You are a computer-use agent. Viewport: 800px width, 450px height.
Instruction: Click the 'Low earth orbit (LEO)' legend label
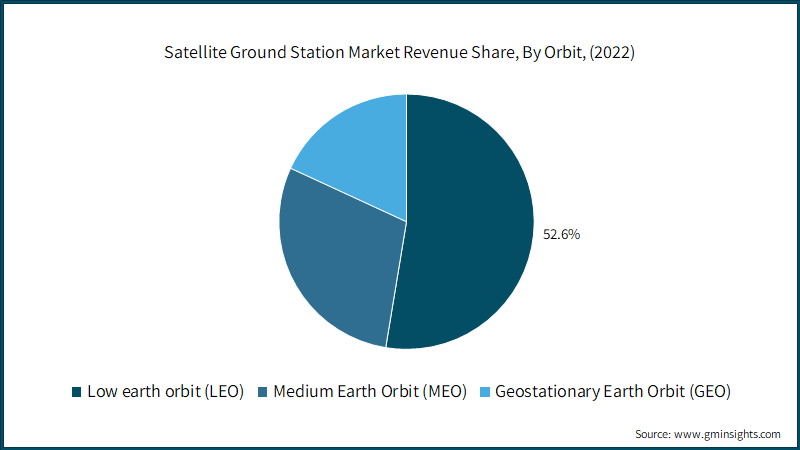point(165,391)
